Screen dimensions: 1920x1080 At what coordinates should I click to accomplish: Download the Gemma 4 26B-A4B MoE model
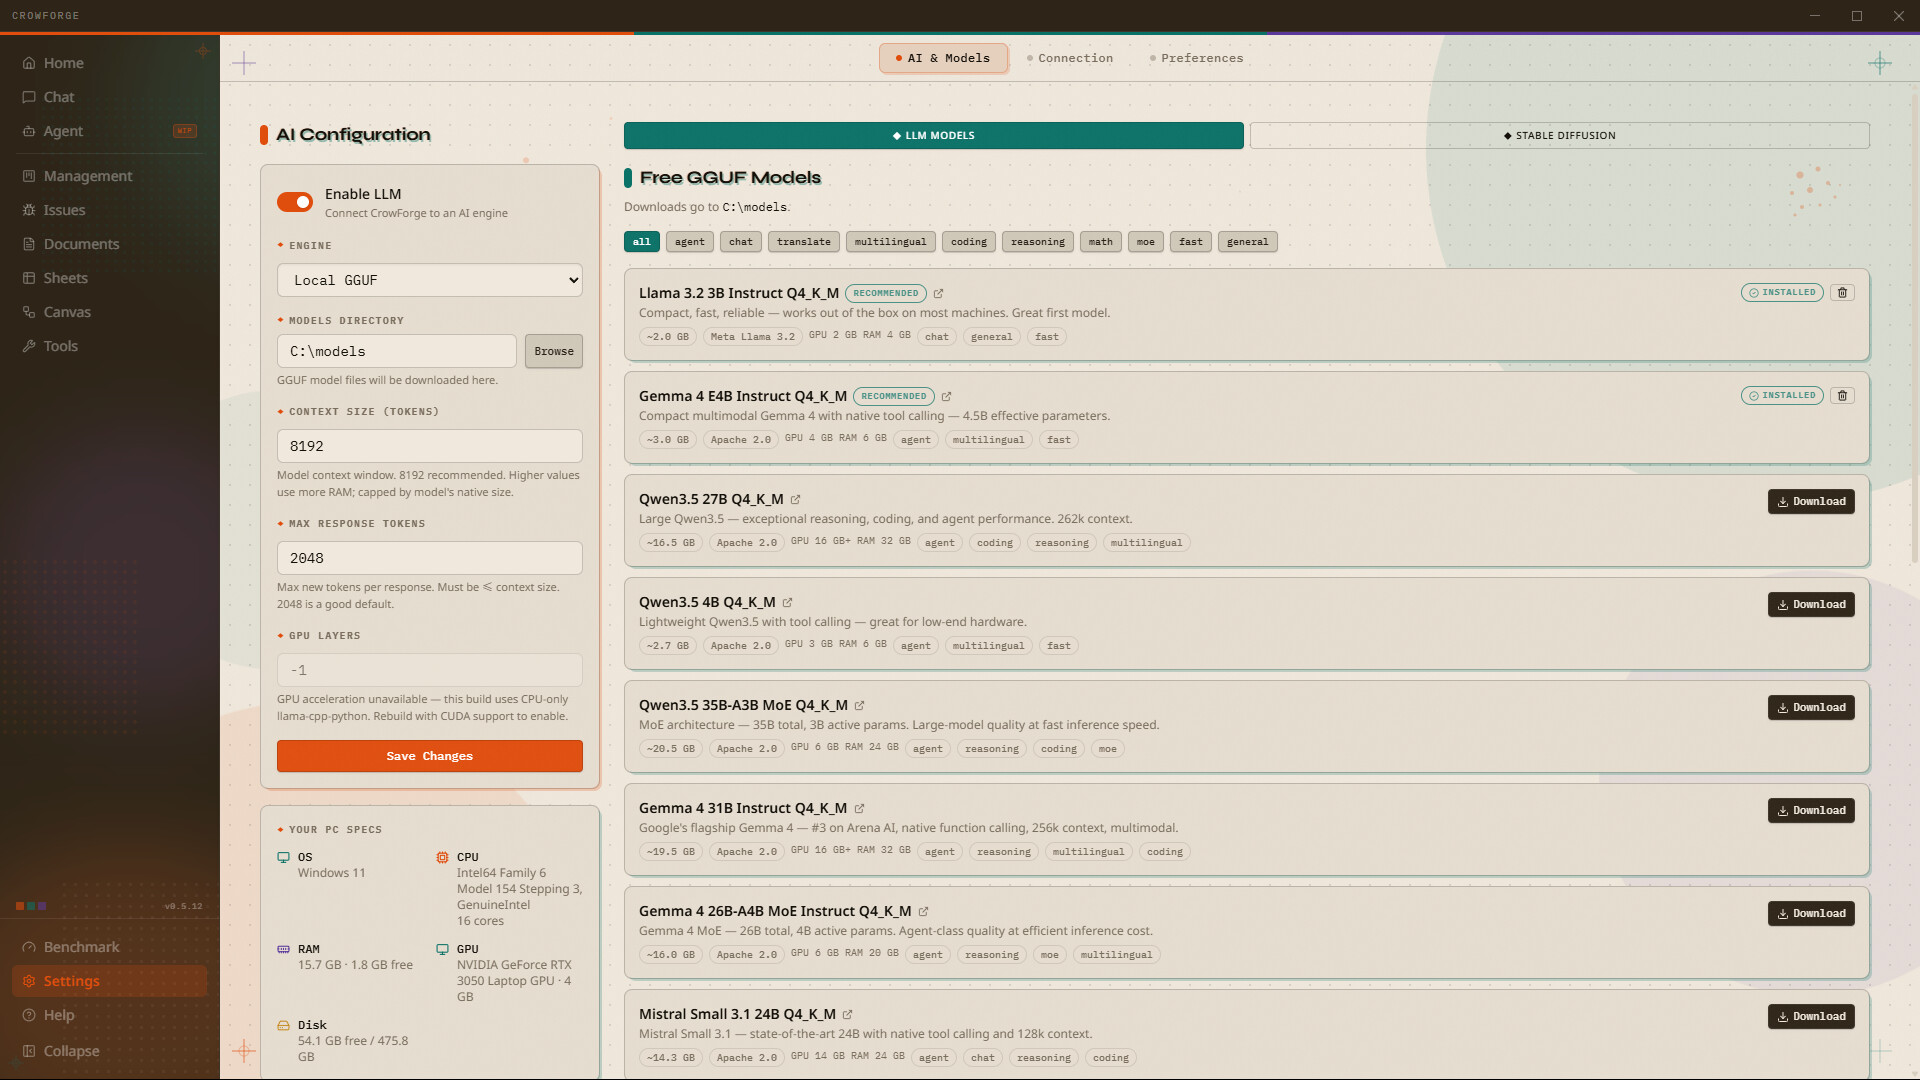click(1811, 913)
